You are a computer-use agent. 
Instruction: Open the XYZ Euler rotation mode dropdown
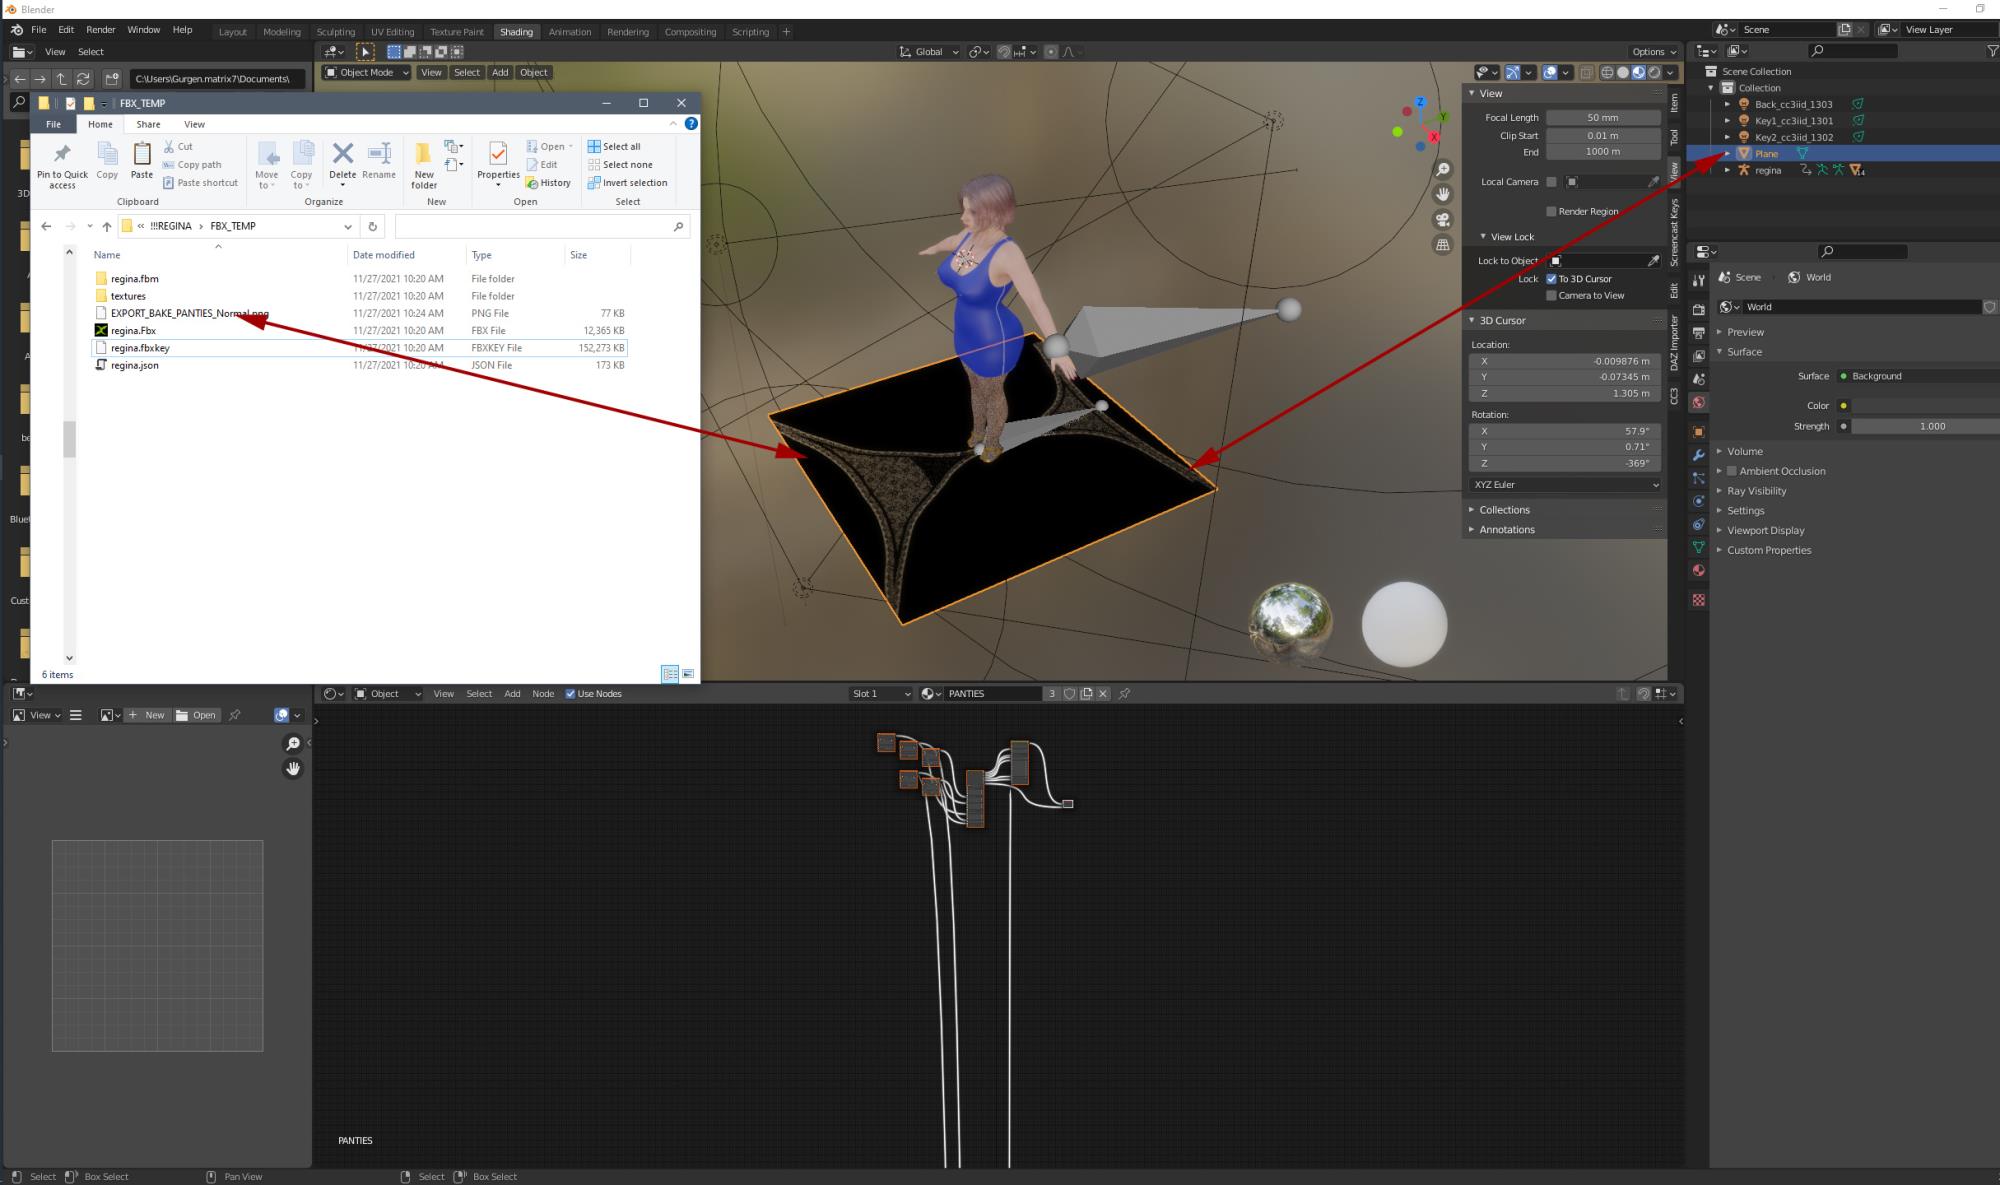tap(1565, 485)
